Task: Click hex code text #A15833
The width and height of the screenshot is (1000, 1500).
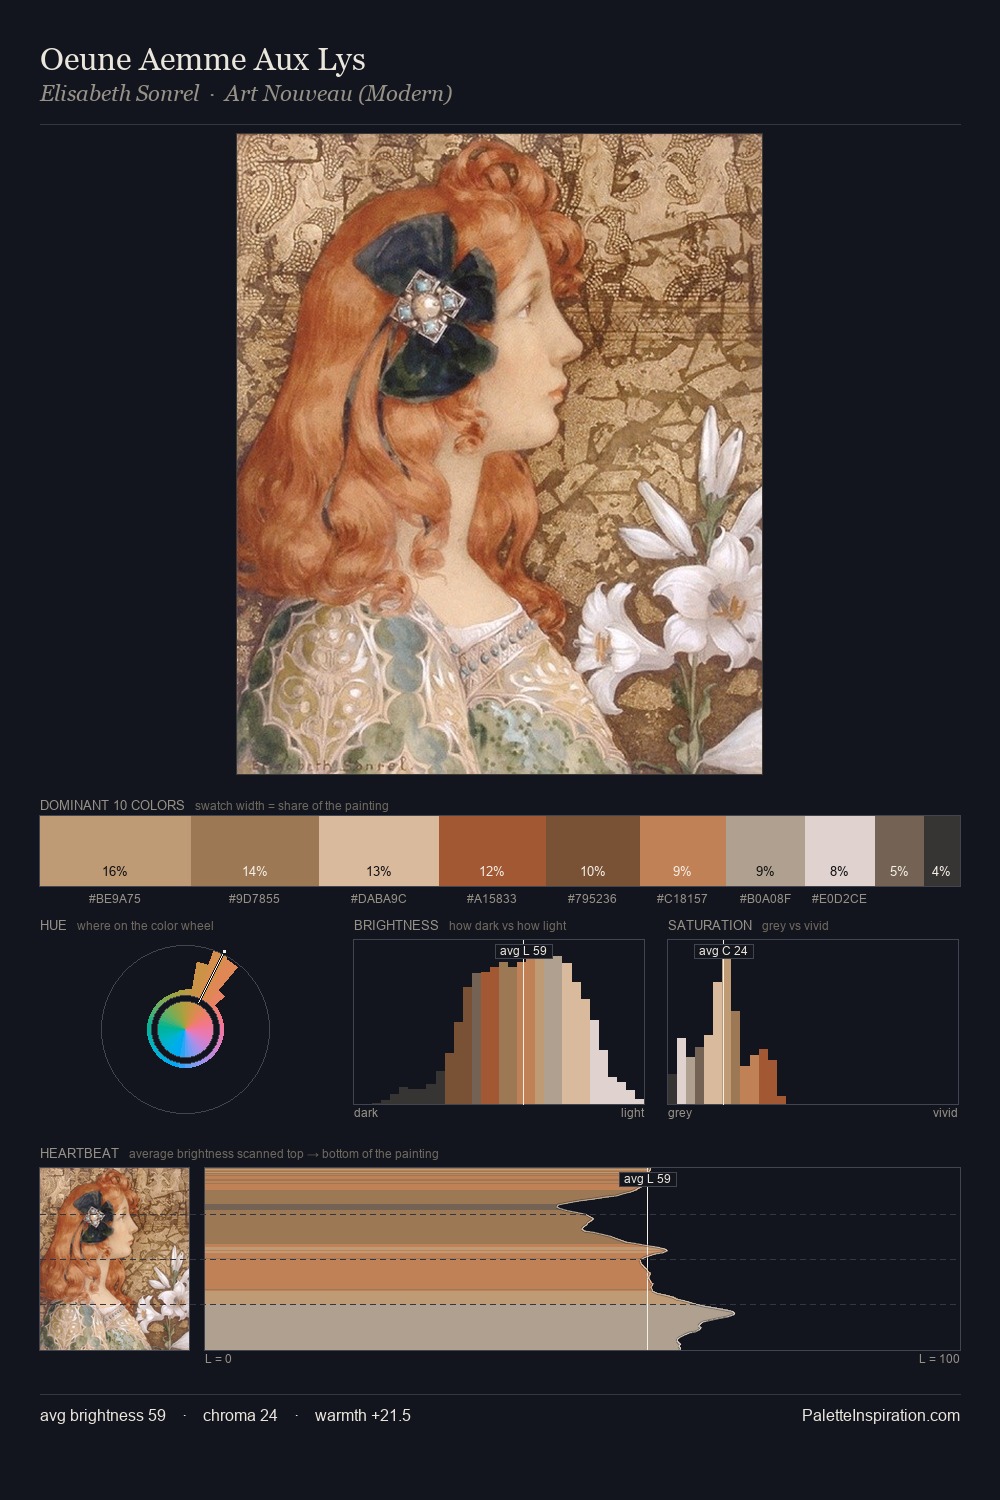Action: point(490,899)
